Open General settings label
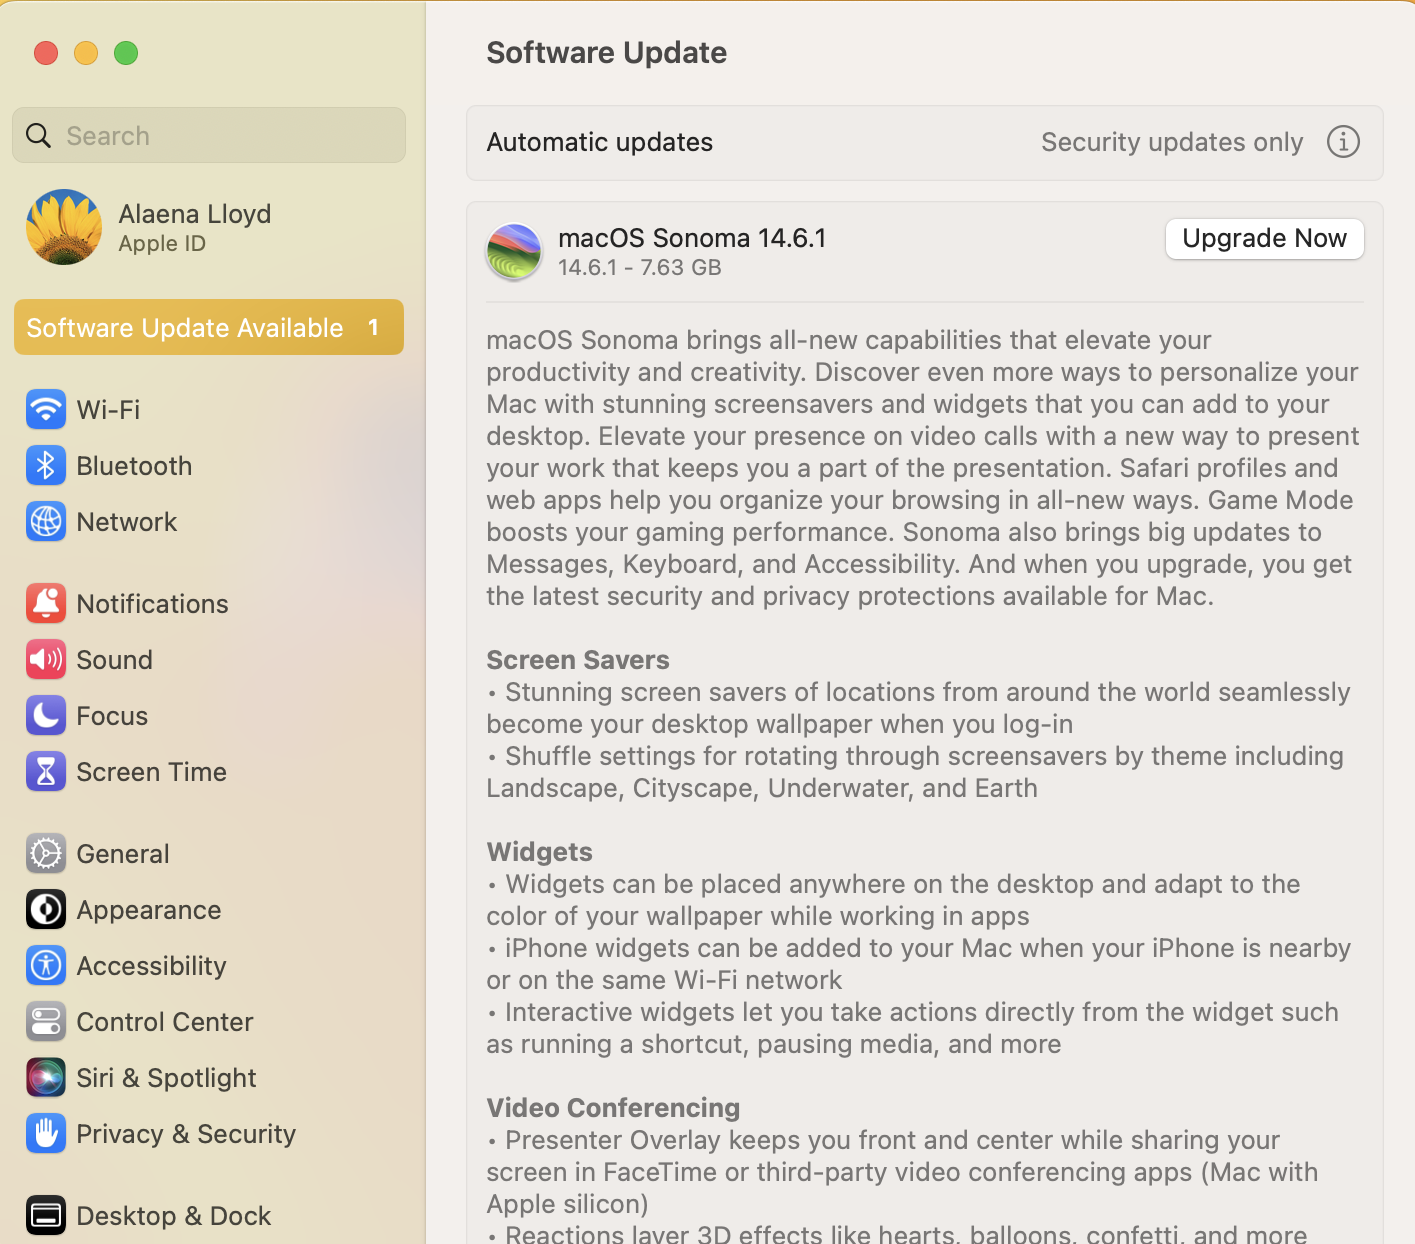 [123, 854]
